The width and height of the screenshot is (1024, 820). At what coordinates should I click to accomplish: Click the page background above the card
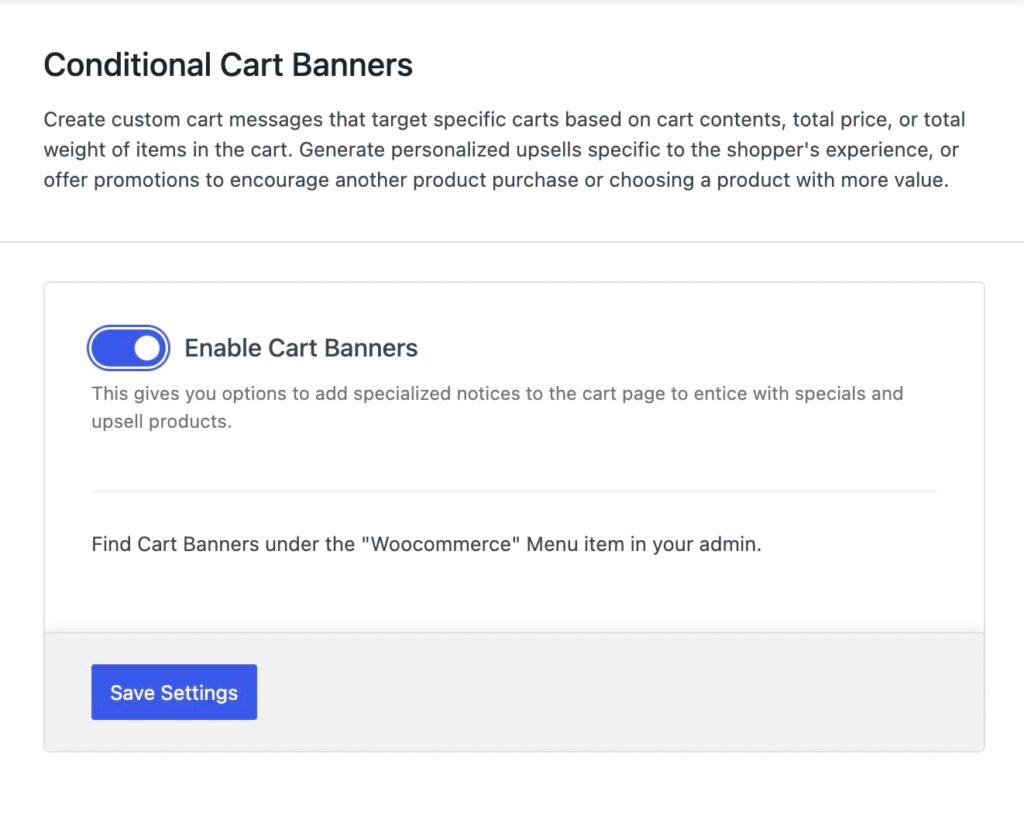coord(512,260)
